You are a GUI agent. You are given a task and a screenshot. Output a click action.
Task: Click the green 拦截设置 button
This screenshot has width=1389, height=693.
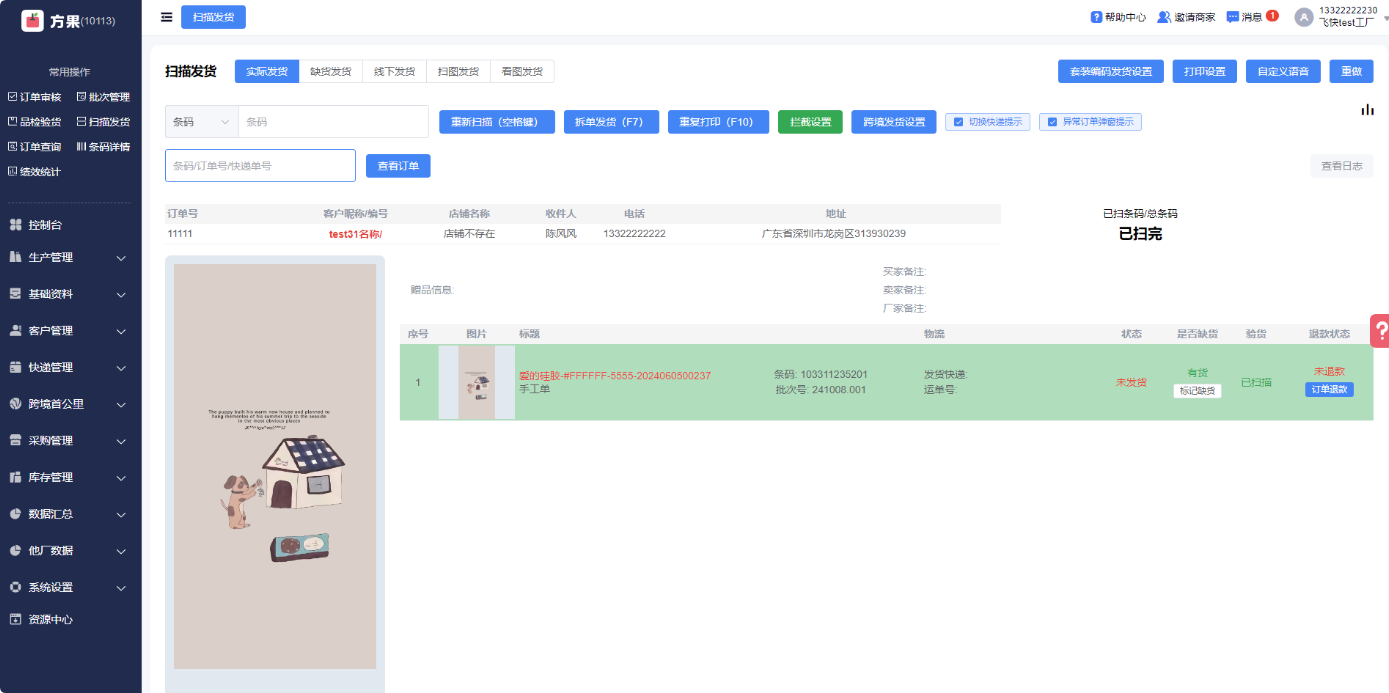click(810, 122)
